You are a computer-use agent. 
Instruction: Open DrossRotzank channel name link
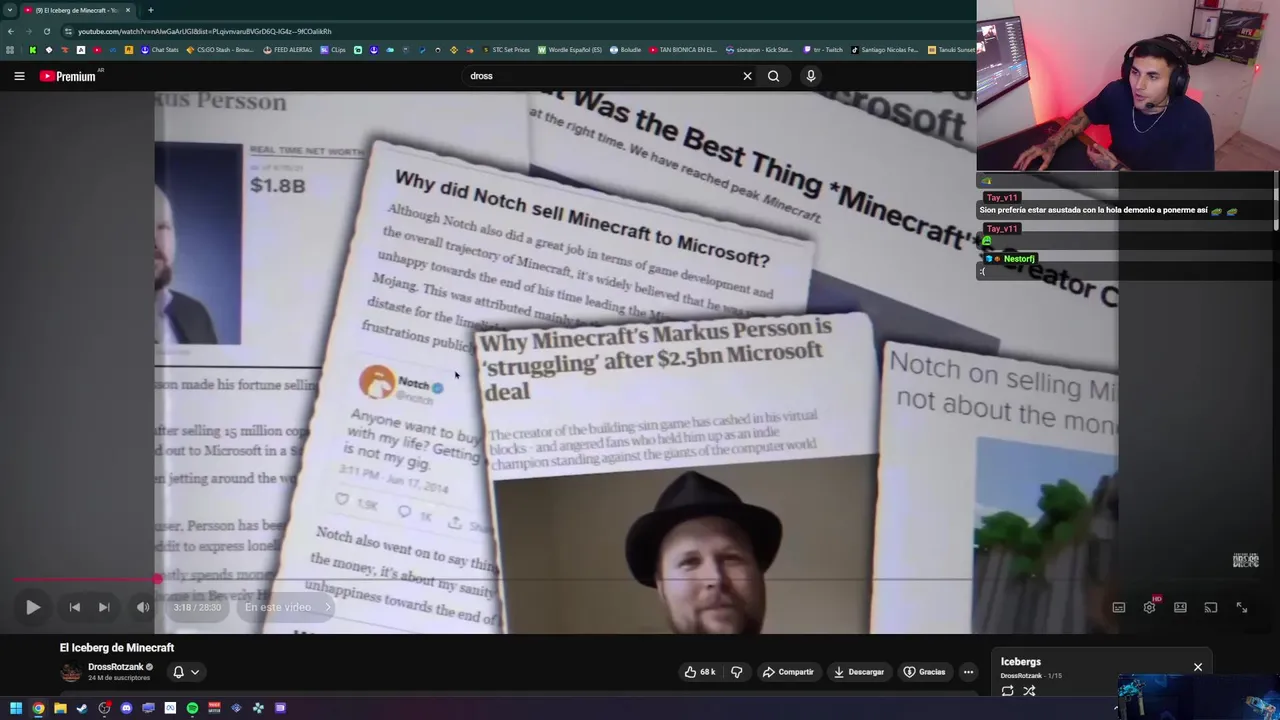[x=115, y=667]
